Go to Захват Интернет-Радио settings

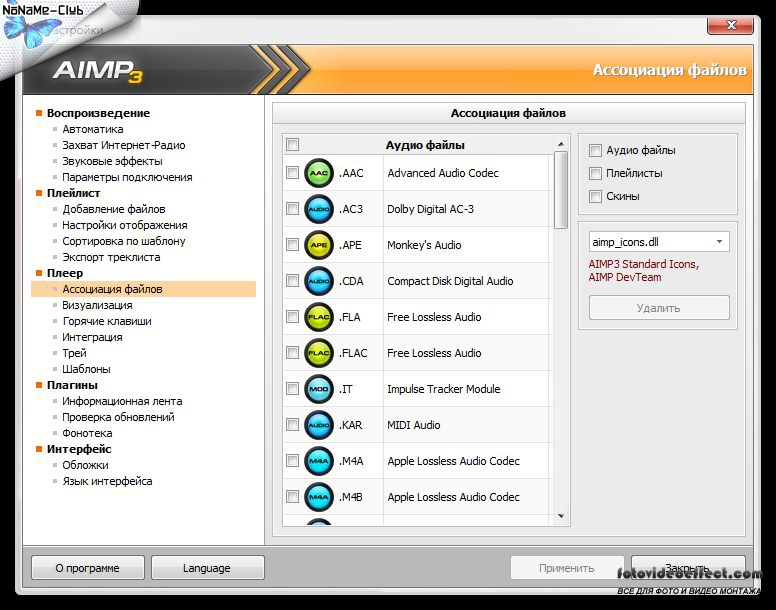124,145
